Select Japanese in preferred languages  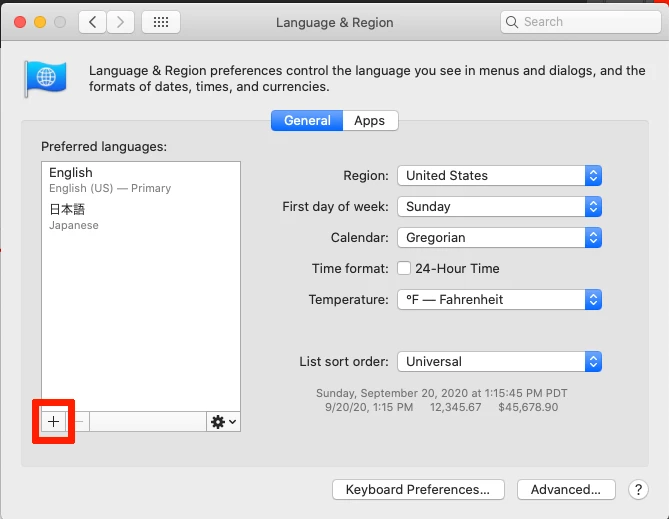141,217
